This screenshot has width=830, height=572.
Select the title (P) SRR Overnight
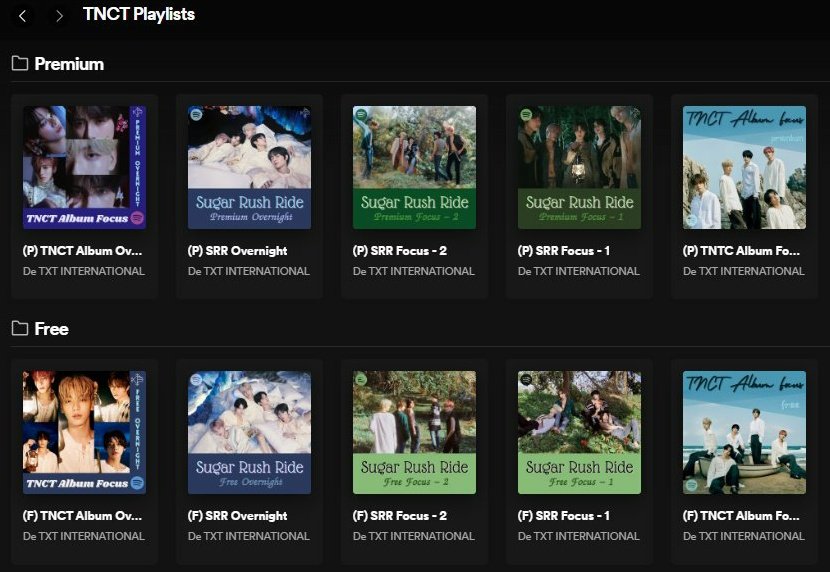point(237,251)
